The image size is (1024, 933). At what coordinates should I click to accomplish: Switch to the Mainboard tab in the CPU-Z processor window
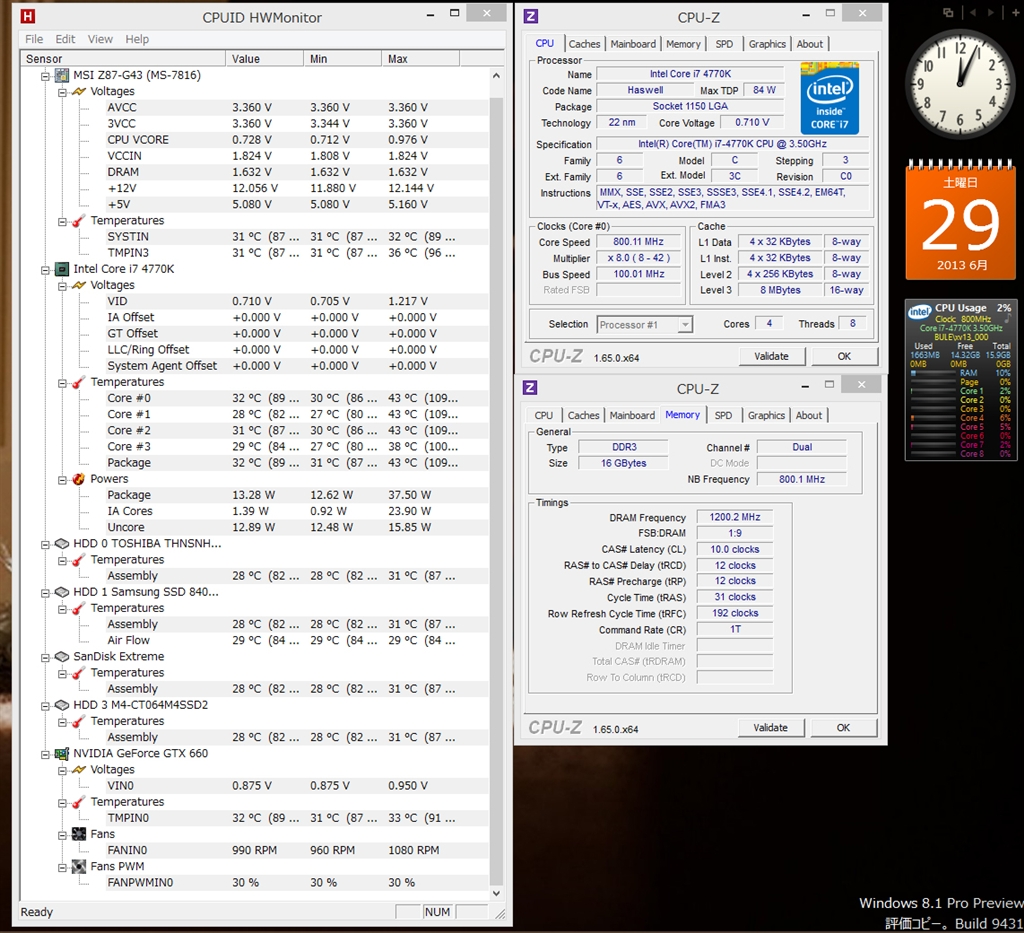coord(633,44)
